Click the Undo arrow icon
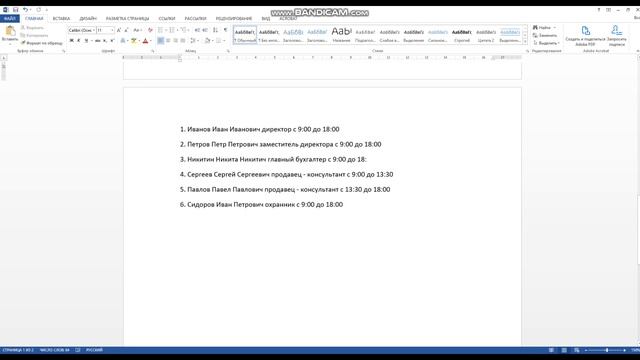The width and height of the screenshot is (640, 360). pos(25,10)
